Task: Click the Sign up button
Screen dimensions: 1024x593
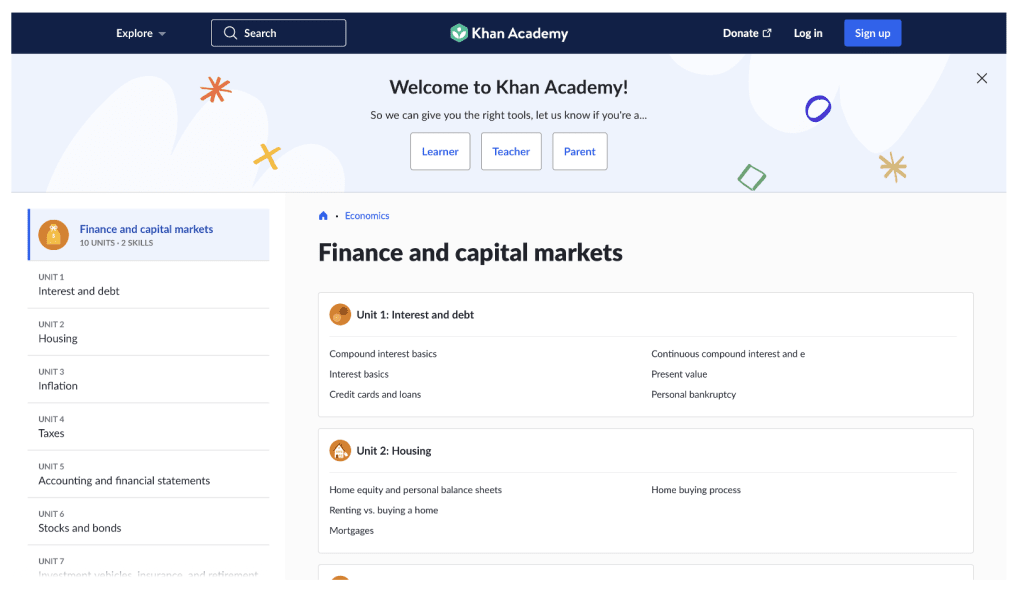Action: click(872, 33)
